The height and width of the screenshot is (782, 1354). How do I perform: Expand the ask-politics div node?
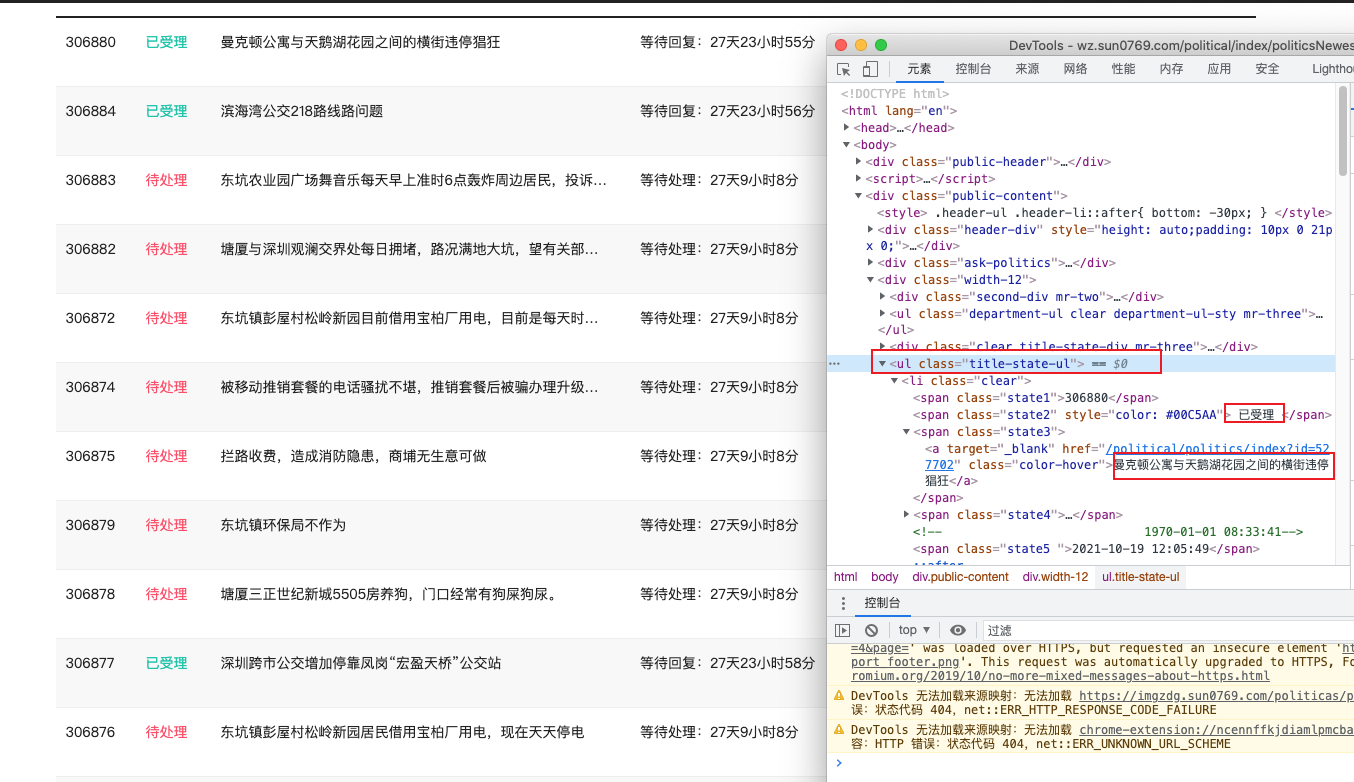pos(871,263)
